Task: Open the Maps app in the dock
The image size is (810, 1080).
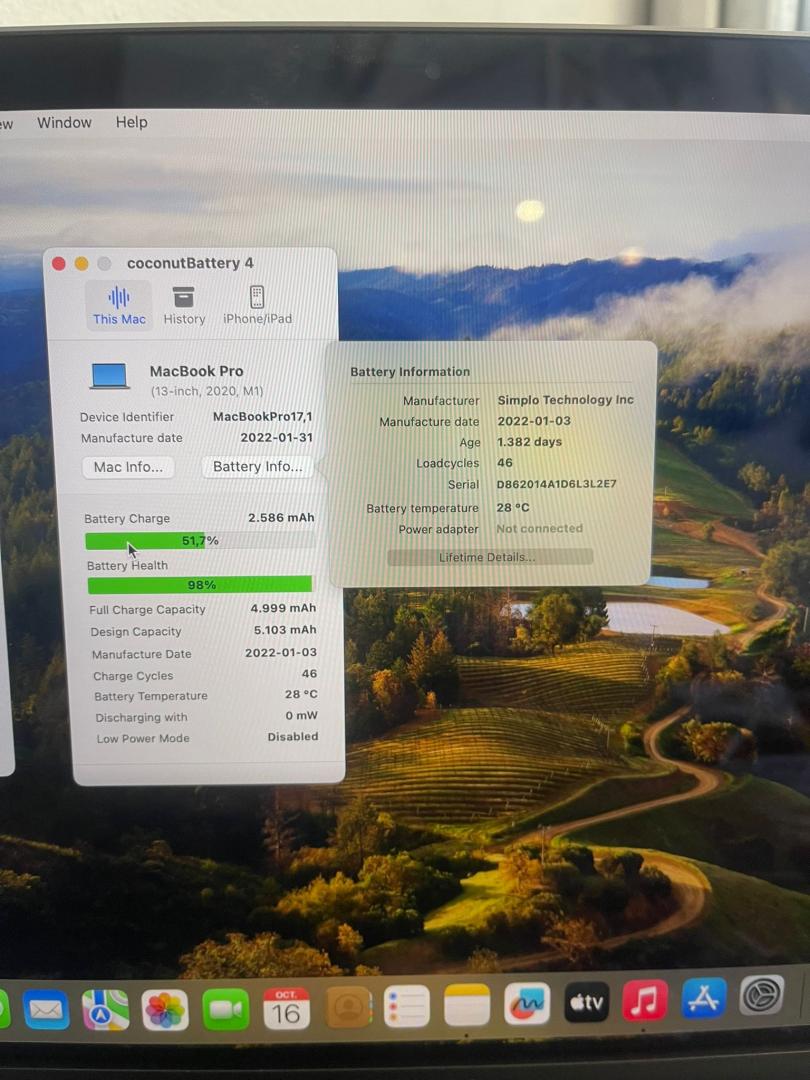Action: tap(105, 1009)
